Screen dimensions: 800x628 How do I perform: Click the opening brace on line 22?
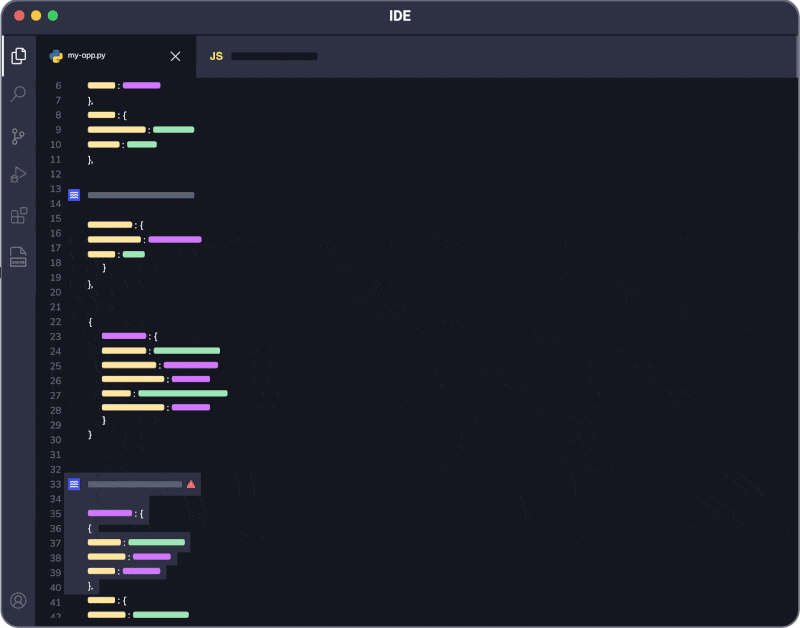pyautogui.click(x=90, y=322)
